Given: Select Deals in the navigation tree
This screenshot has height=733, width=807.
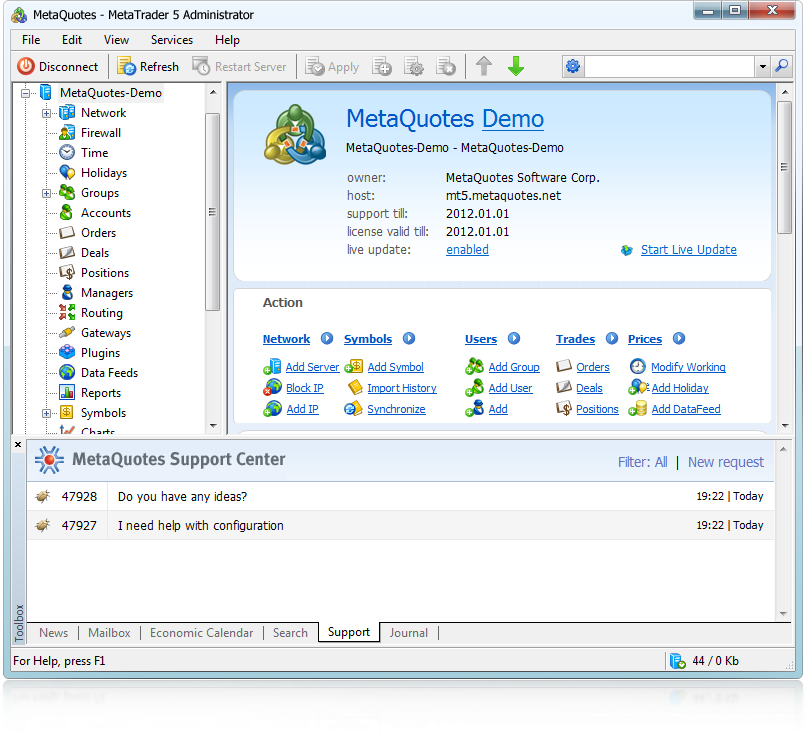Looking at the screenshot, I should coord(95,253).
